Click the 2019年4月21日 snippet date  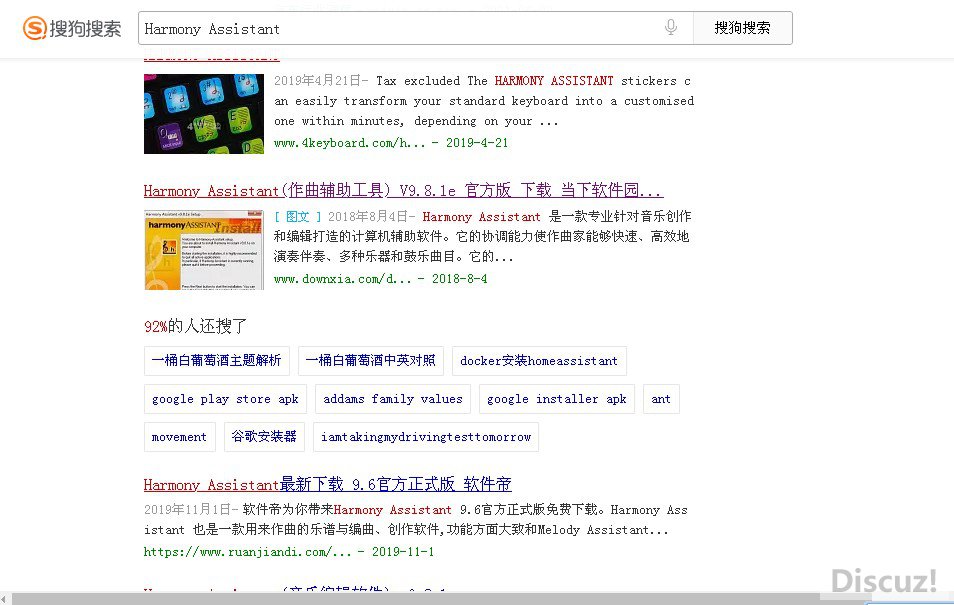pos(318,81)
